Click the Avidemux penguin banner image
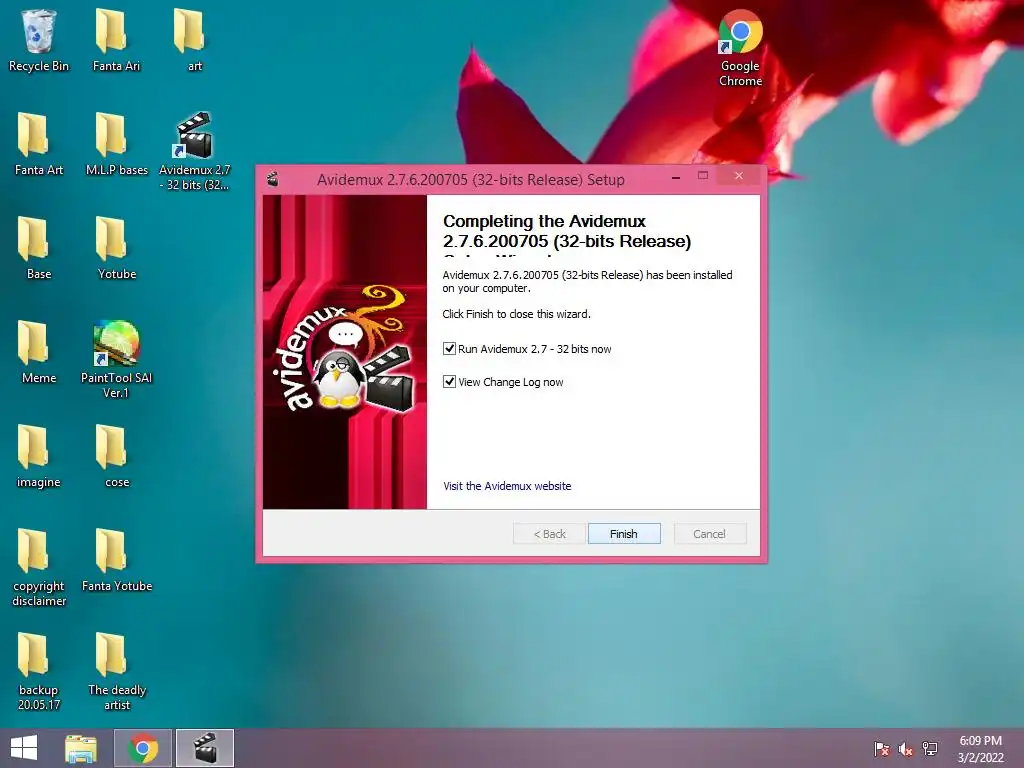1024x768 pixels. click(x=345, y=352)
